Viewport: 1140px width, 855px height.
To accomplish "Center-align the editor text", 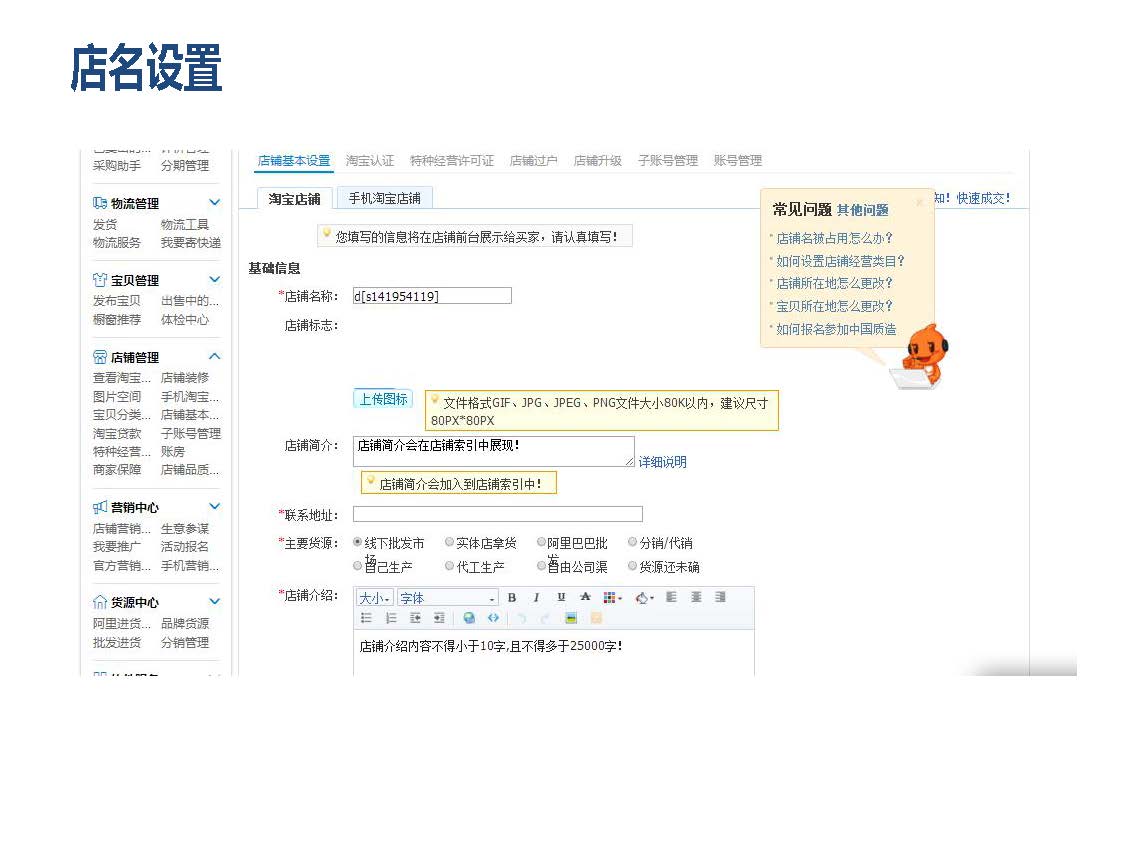I will click(696, 598).
